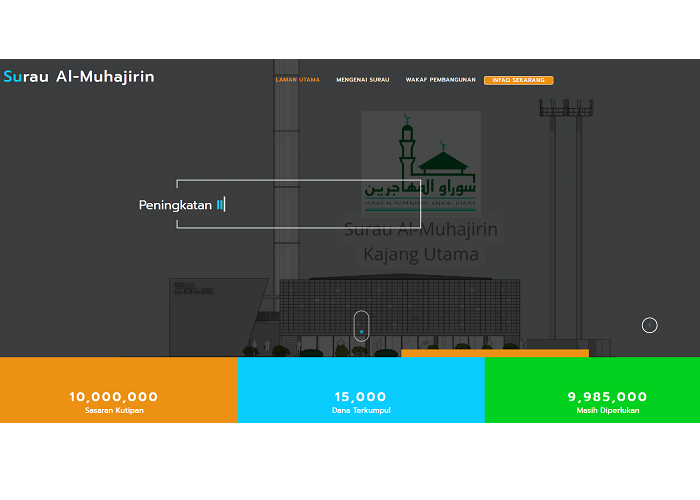Open the Laman Utama menu item
700x500 pixels.
(297, 80)
